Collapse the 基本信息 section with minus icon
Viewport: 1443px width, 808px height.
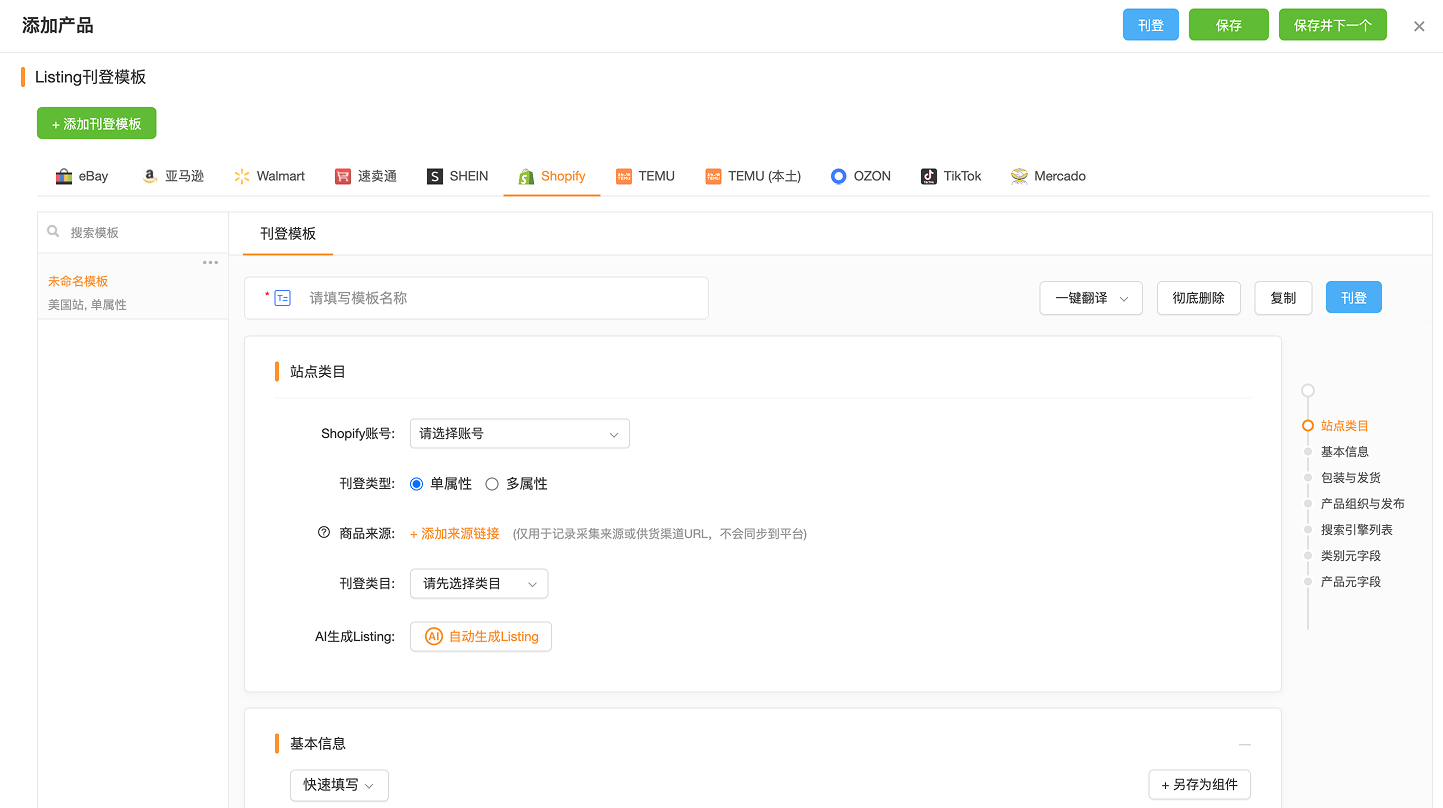1244,744
